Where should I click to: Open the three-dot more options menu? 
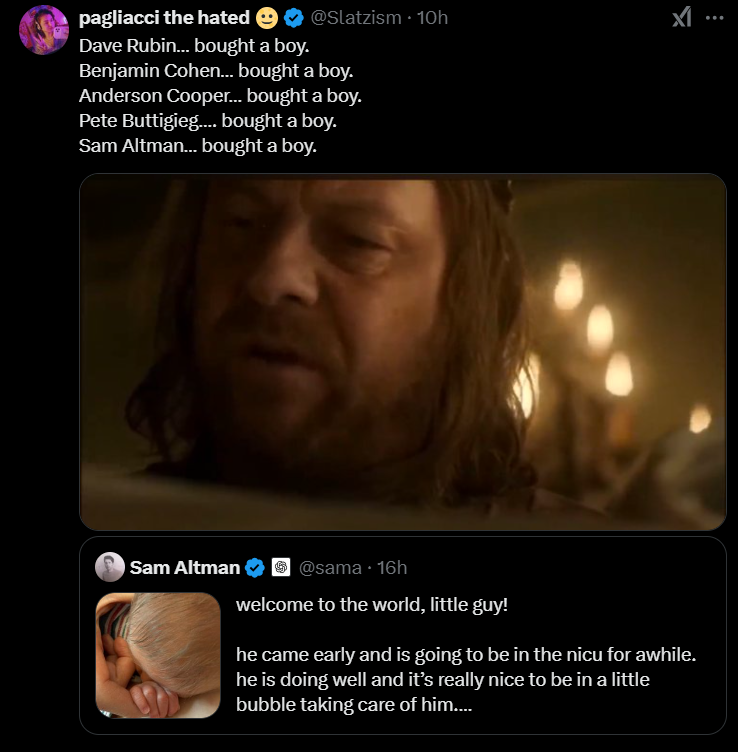click(715, 18)
